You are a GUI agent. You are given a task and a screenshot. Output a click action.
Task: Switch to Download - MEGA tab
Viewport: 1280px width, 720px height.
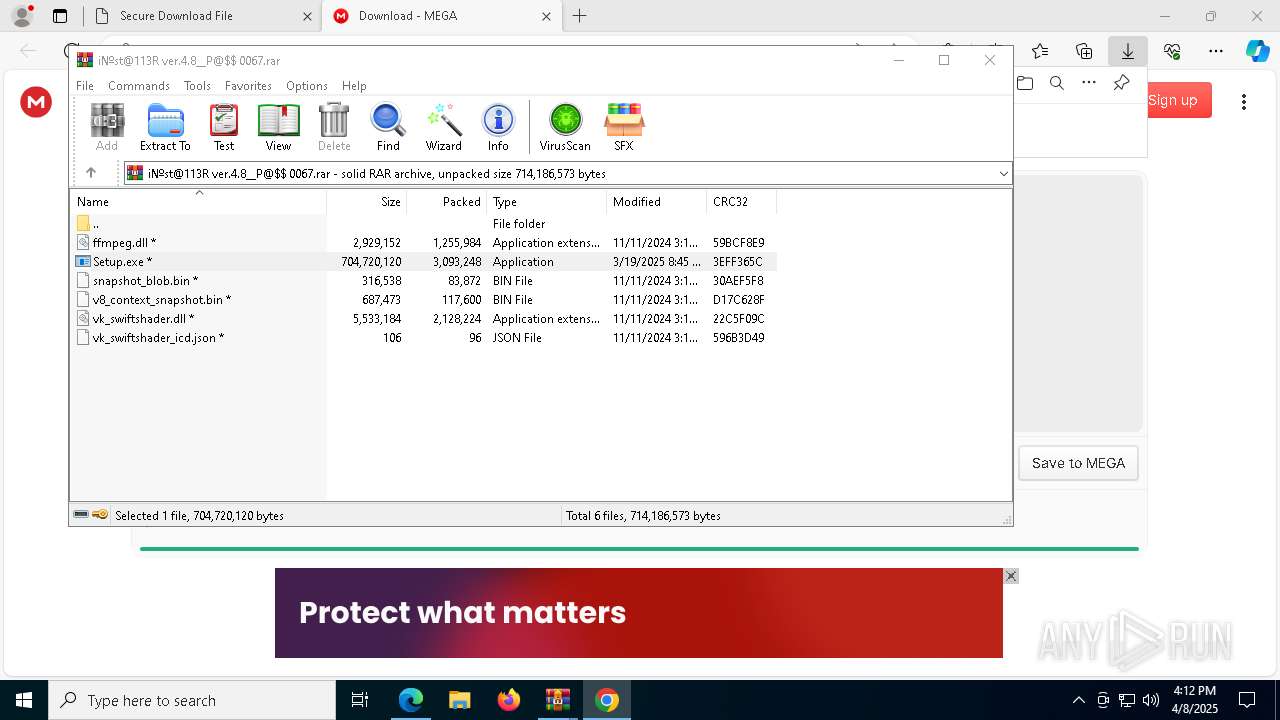442,16
